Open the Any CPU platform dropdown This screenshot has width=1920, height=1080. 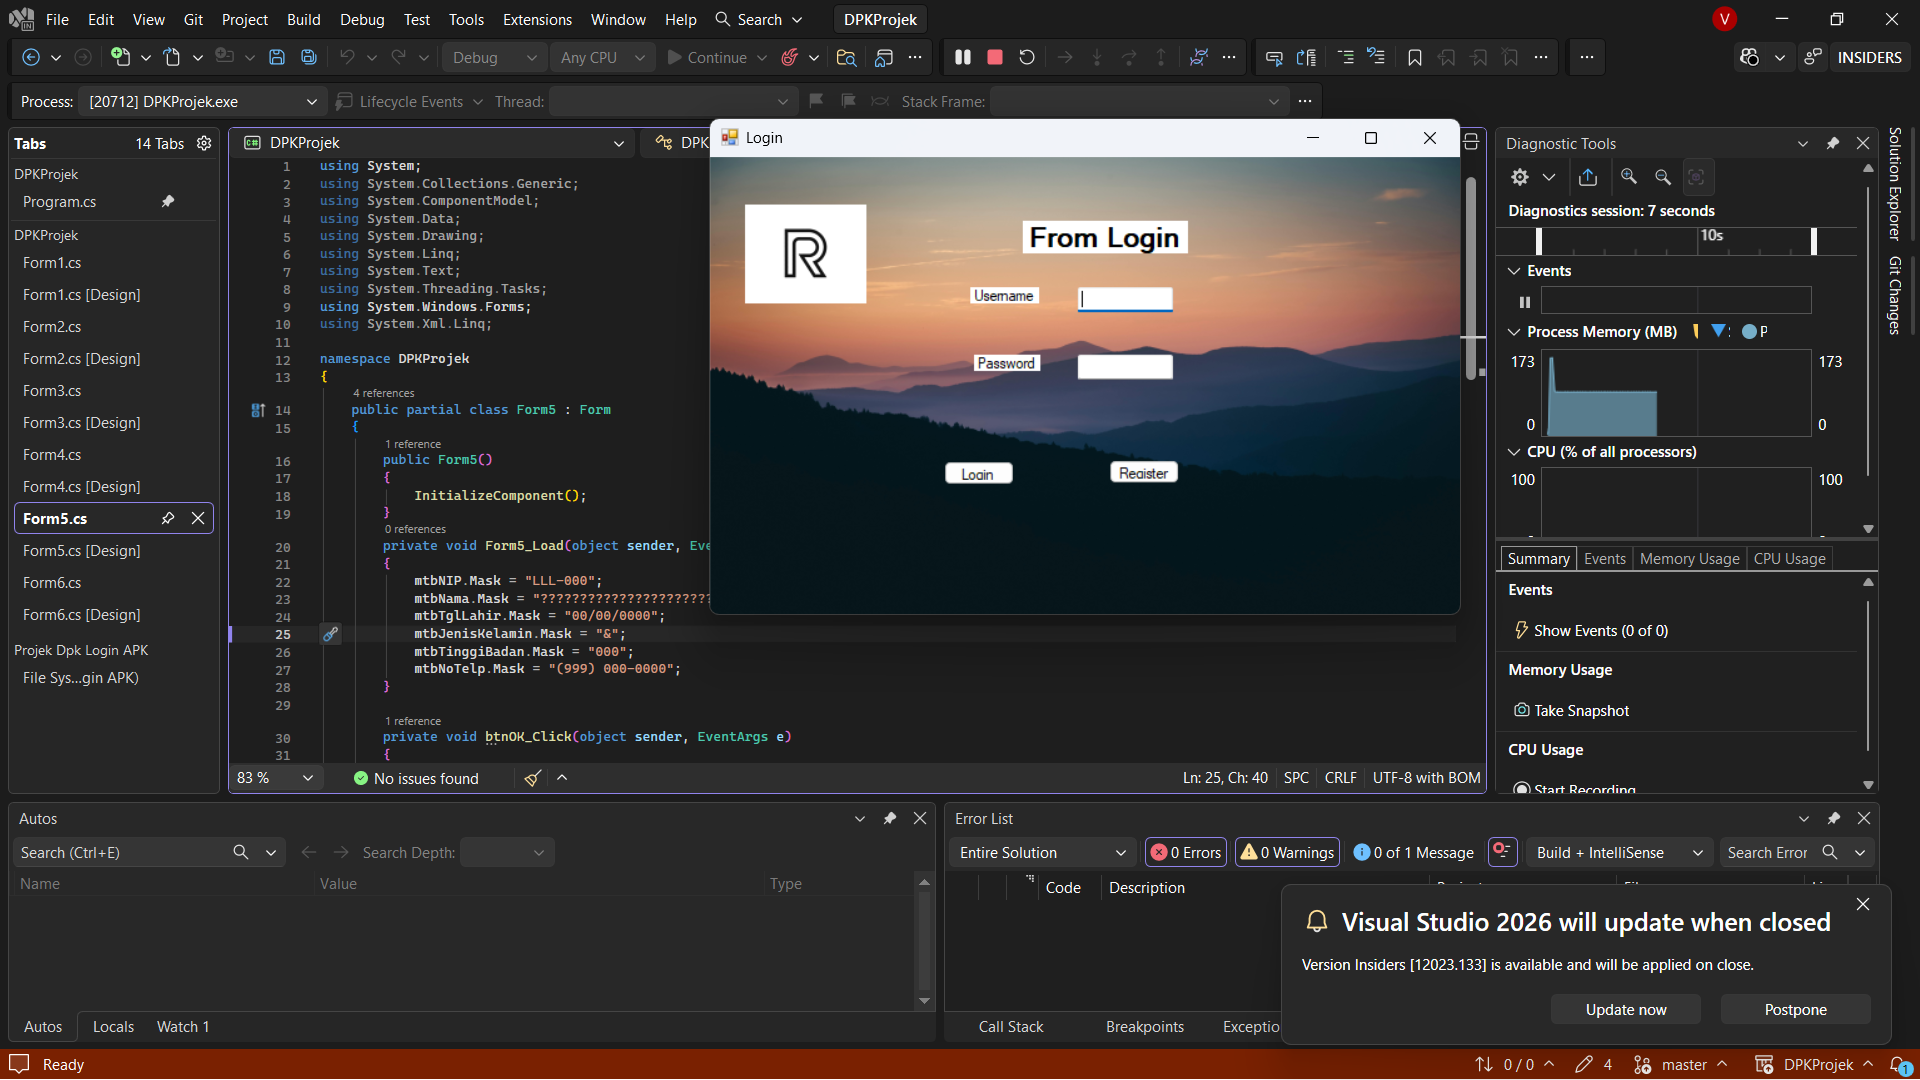tap(603, 58)
